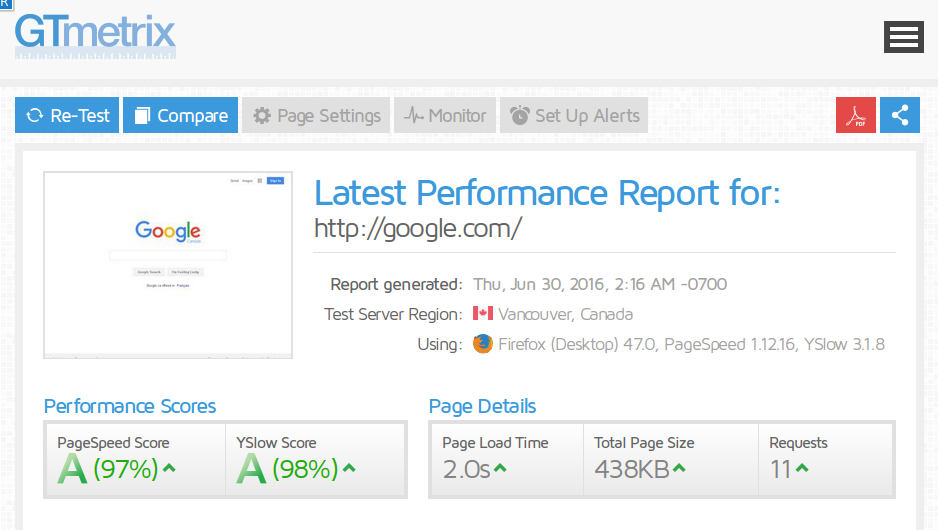The height and width of the screenshot is (530, 938).
Task: Click the 2.0s page load value
Action: (x=467, y=470)
